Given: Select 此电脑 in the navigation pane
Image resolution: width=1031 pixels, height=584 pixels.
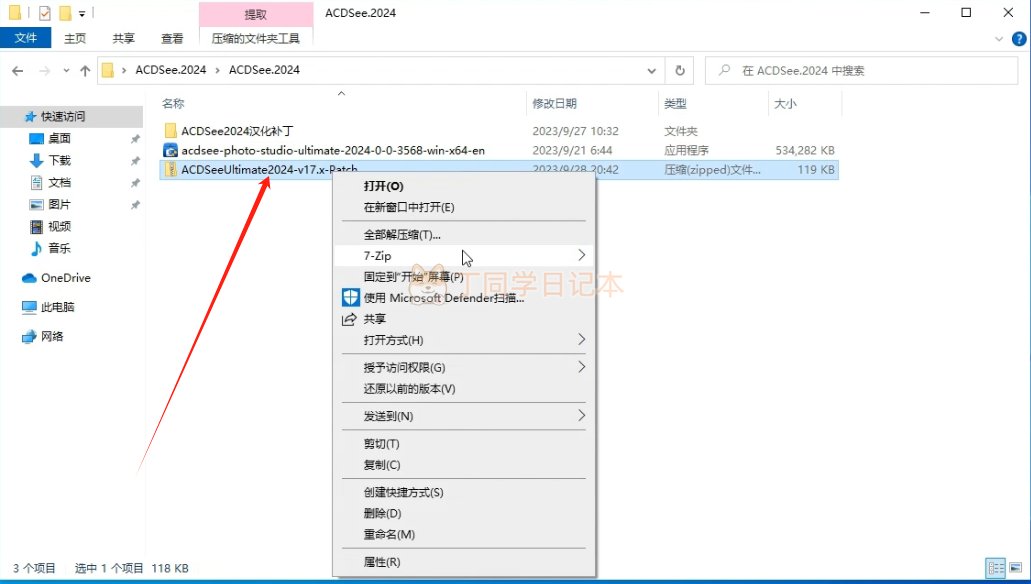Looking at the screenshot, I should point(57,307).
